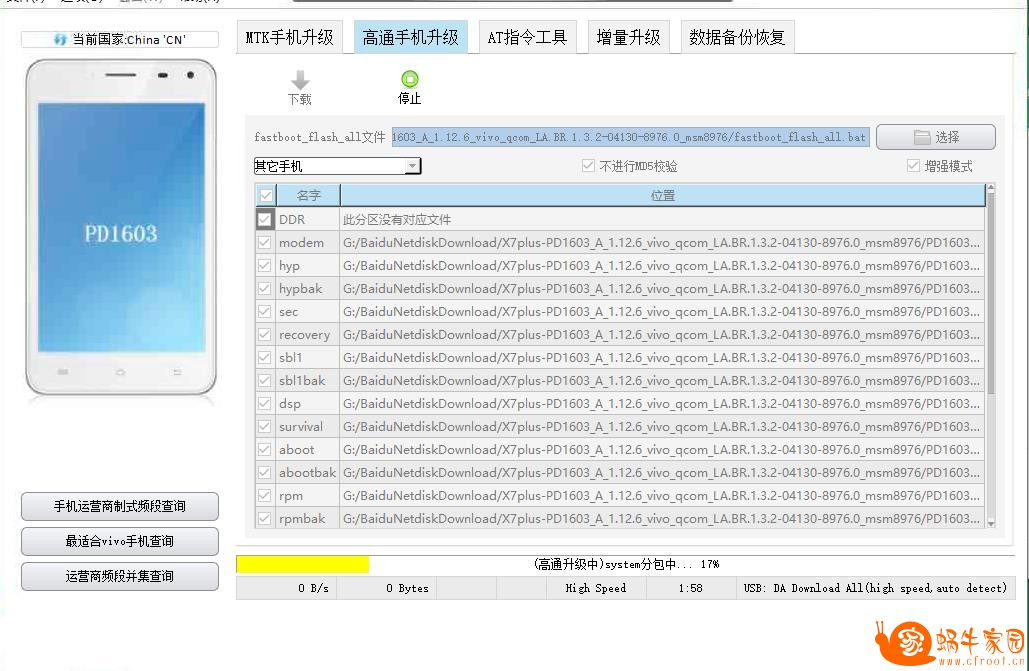Toggle the hypbak partition checkbox

click(x=264, y=288)
